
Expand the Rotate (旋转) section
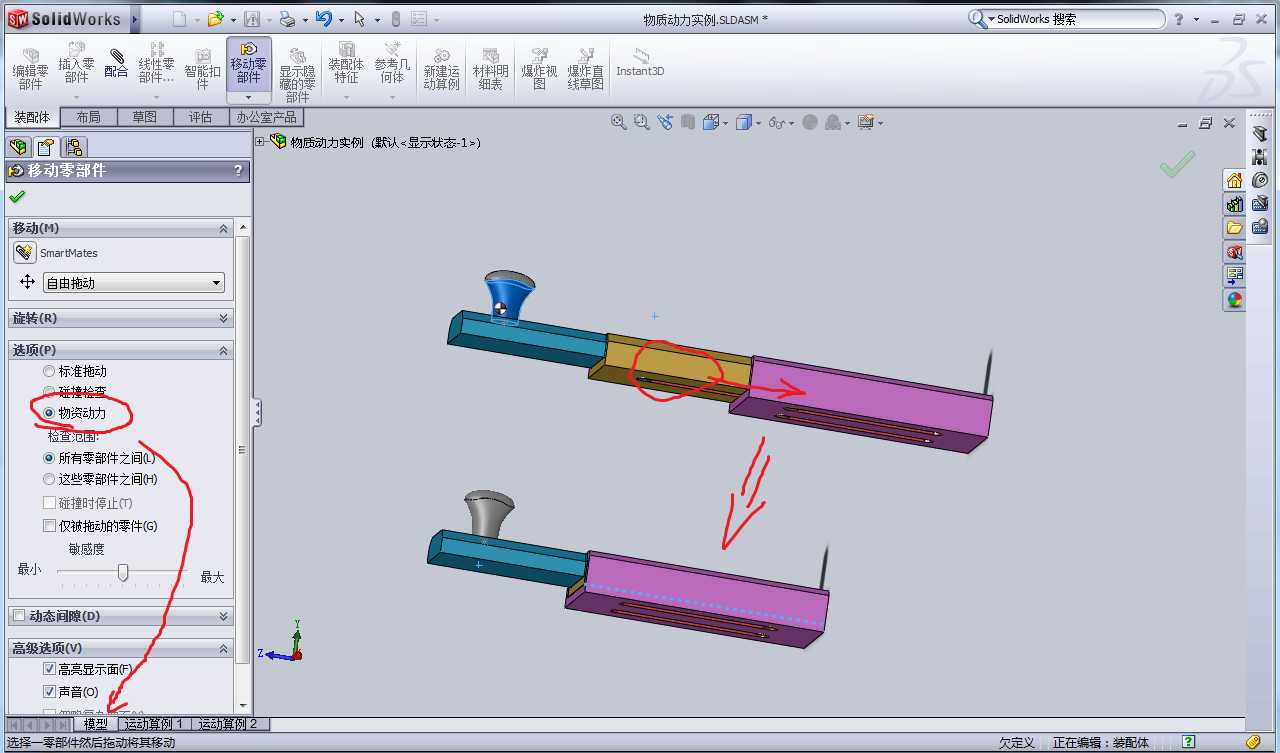pos(223,318)
